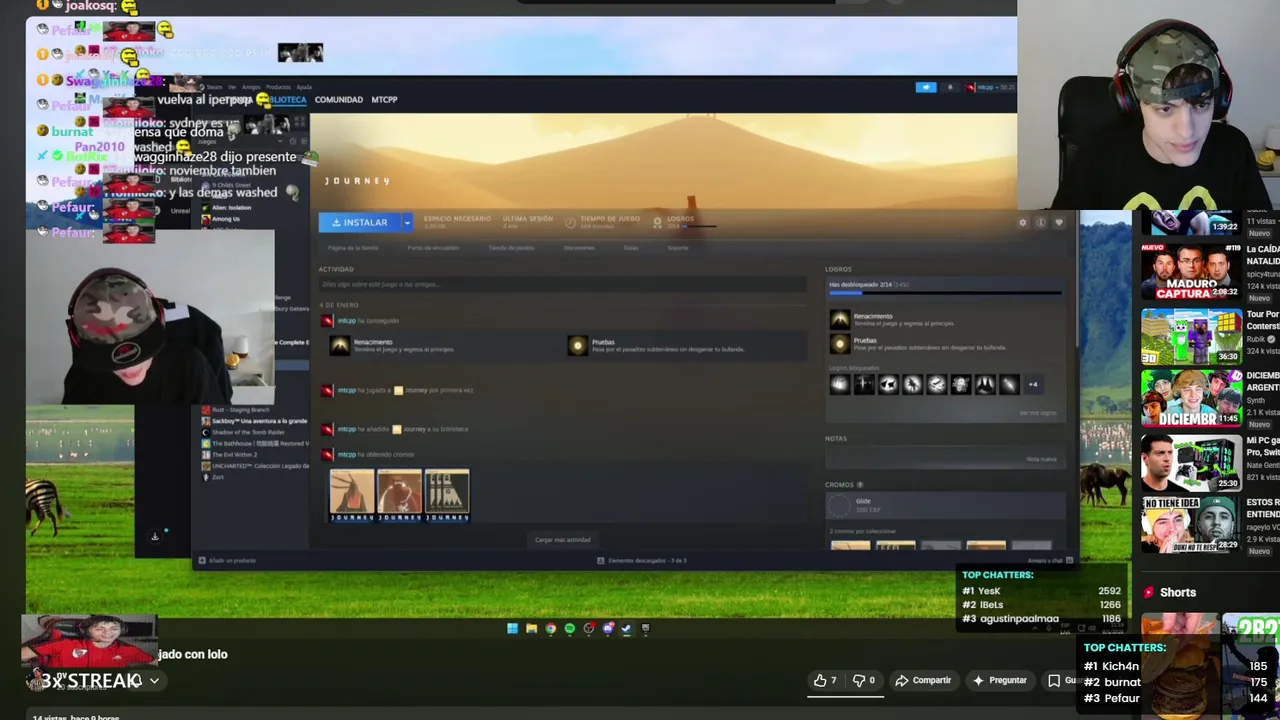The image size is (1280, 720).
Task: Open the game settings gear icon
Action: pyautogui.click(x=1022, y=223)
